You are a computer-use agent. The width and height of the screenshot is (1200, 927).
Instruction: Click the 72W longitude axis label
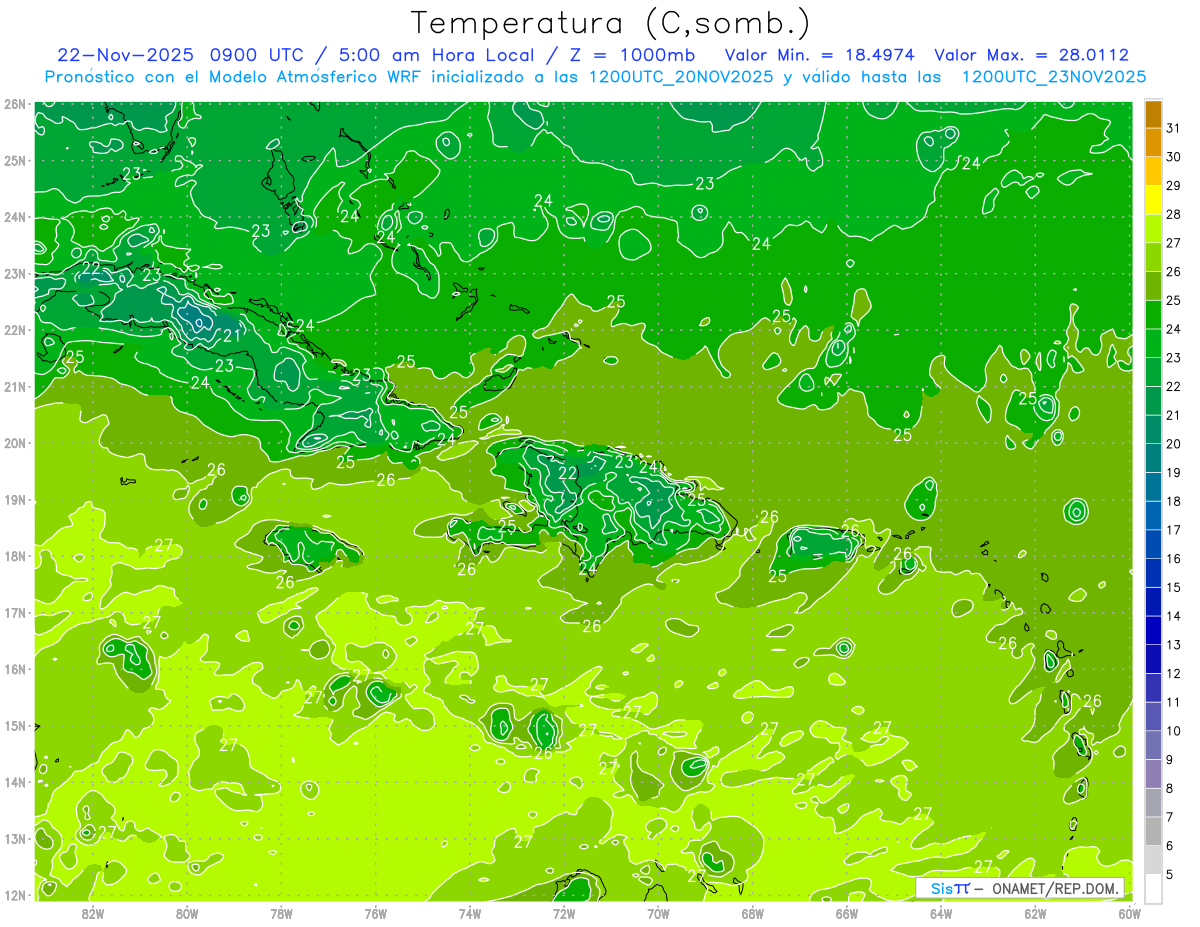(x=564, y=913)
